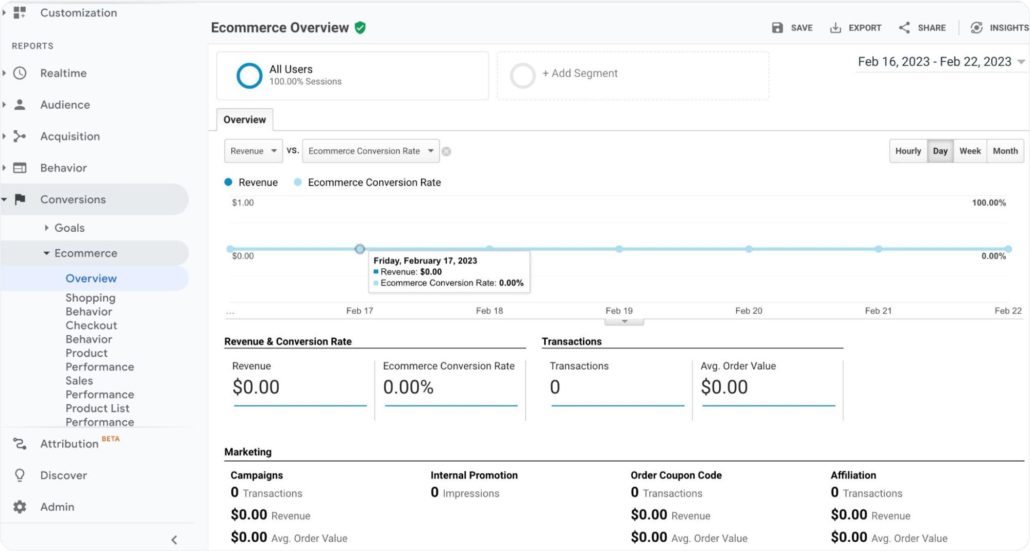The width and height of the screenshot is (1030, 551).
Task: Select the Month view toggle
Action: click(x=1005, y=151)
